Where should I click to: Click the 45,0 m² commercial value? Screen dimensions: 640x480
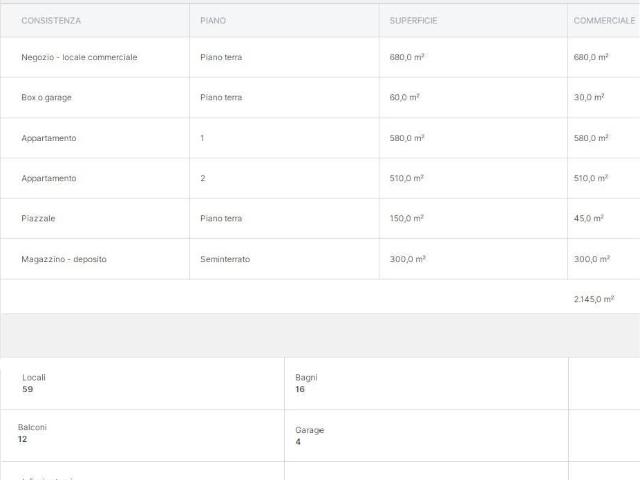click(589, 218)
